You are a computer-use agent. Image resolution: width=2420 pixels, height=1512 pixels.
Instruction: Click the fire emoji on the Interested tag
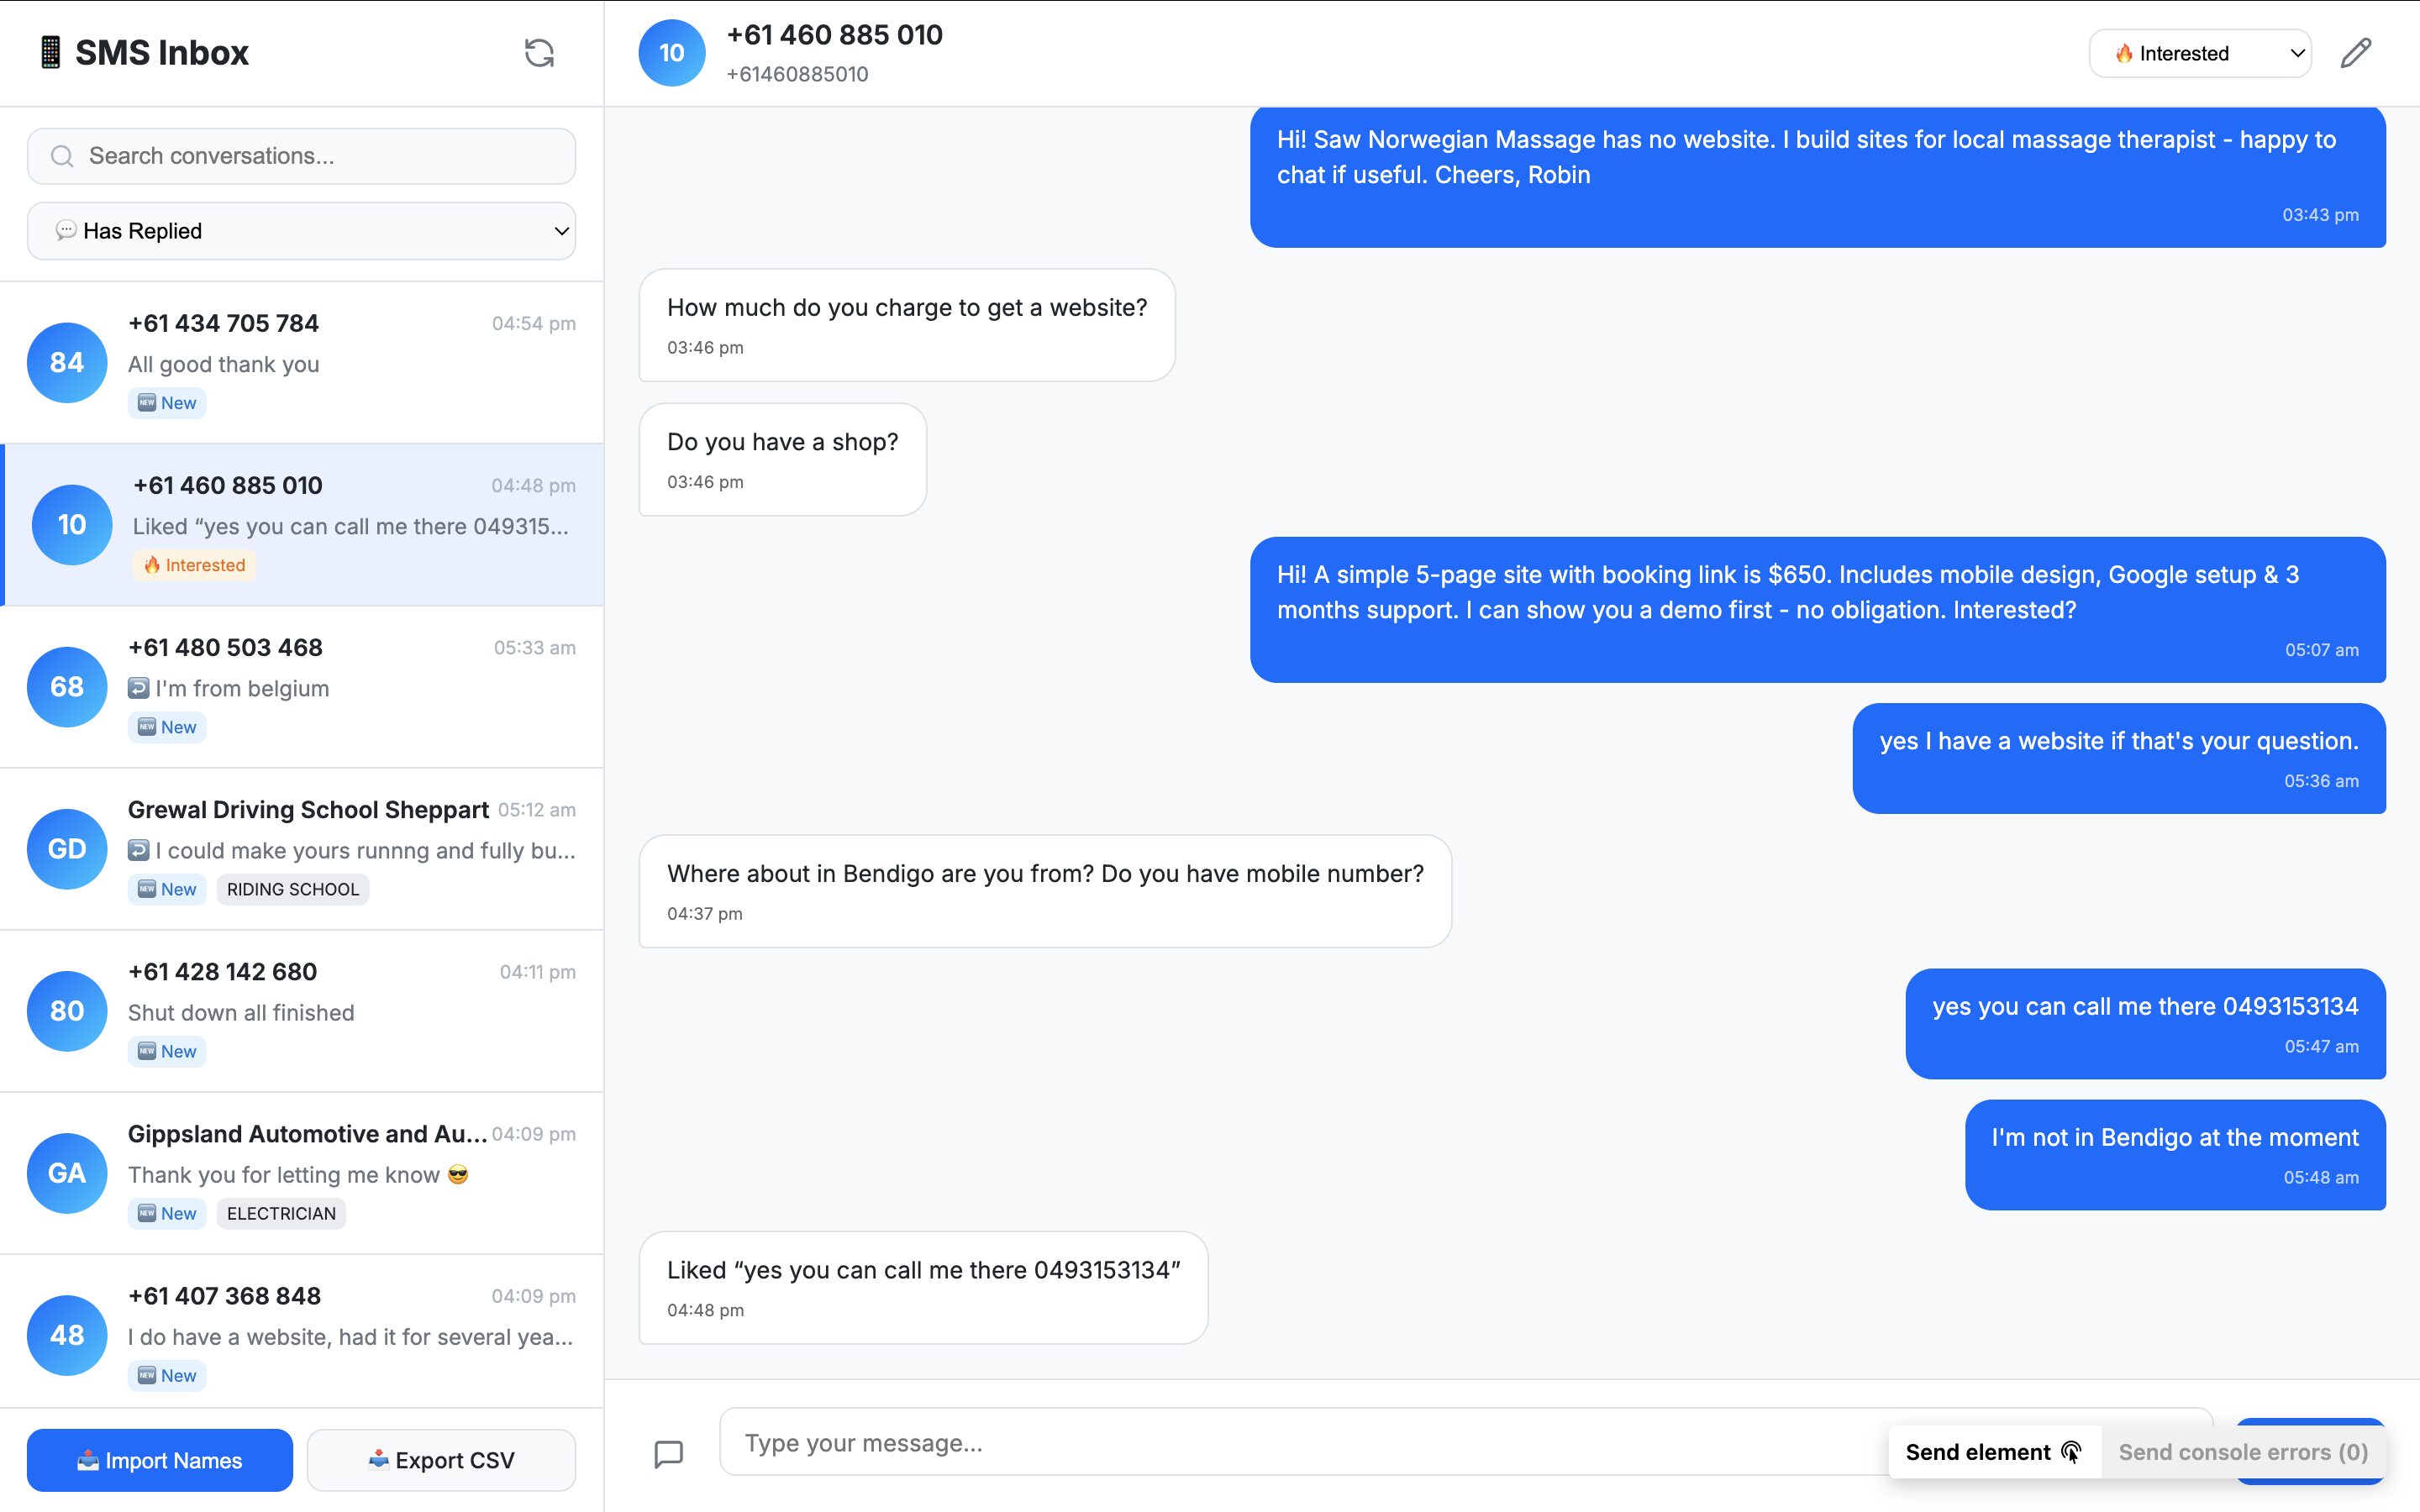click(152, 565)
